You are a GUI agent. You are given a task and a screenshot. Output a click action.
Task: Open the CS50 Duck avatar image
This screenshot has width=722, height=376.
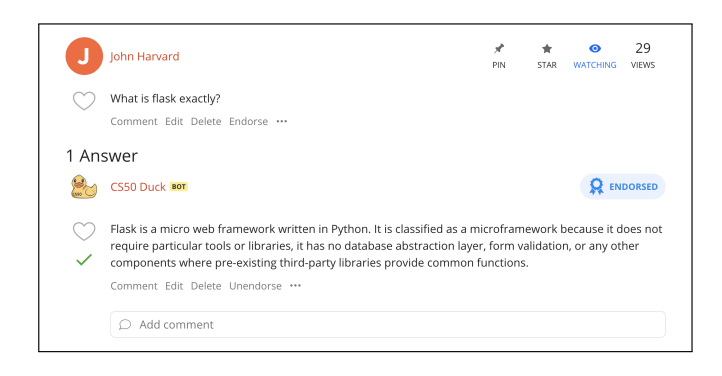84,187
